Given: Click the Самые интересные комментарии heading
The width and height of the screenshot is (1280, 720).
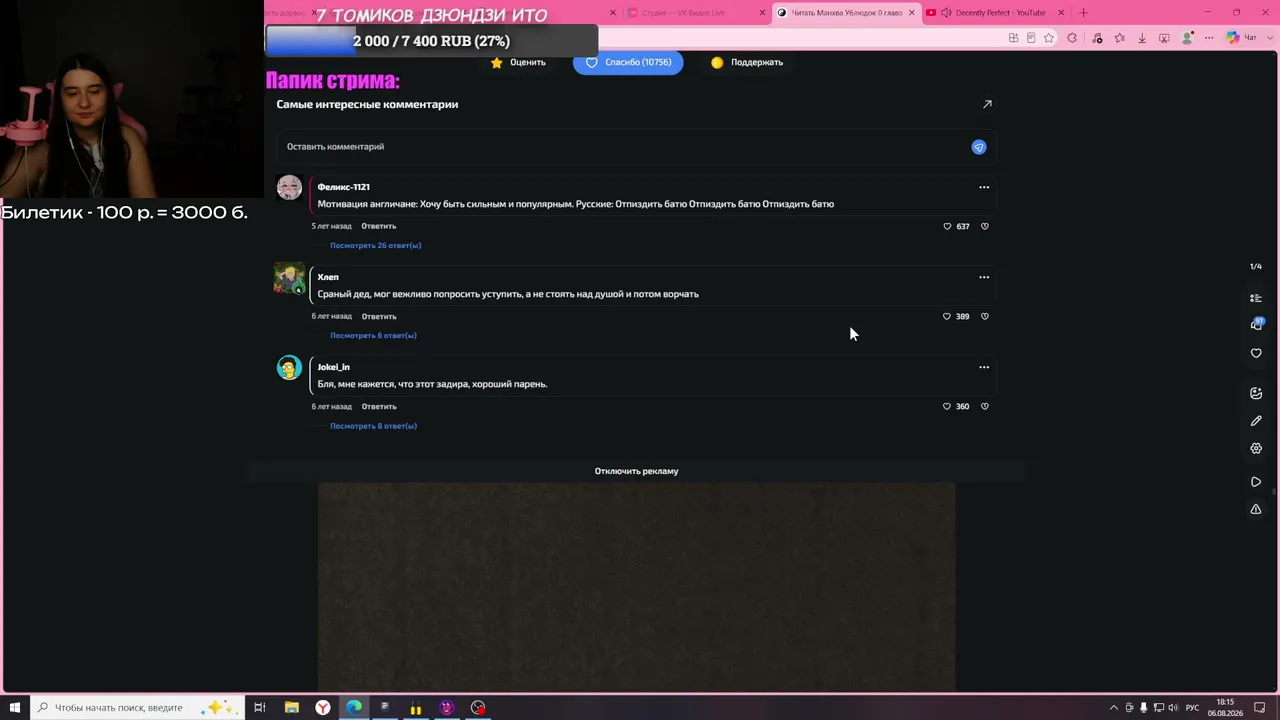Looking at the screenshot, I should pos(367,104).
